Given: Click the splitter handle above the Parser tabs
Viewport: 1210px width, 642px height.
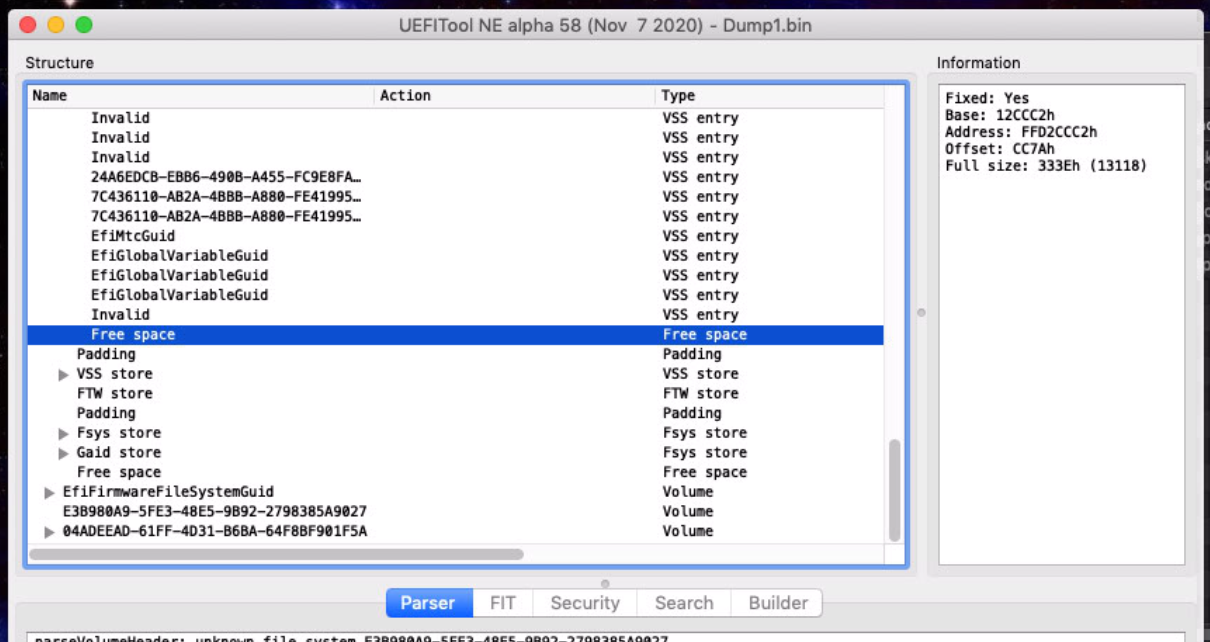Looking at the screenshot, I should 605,582.
